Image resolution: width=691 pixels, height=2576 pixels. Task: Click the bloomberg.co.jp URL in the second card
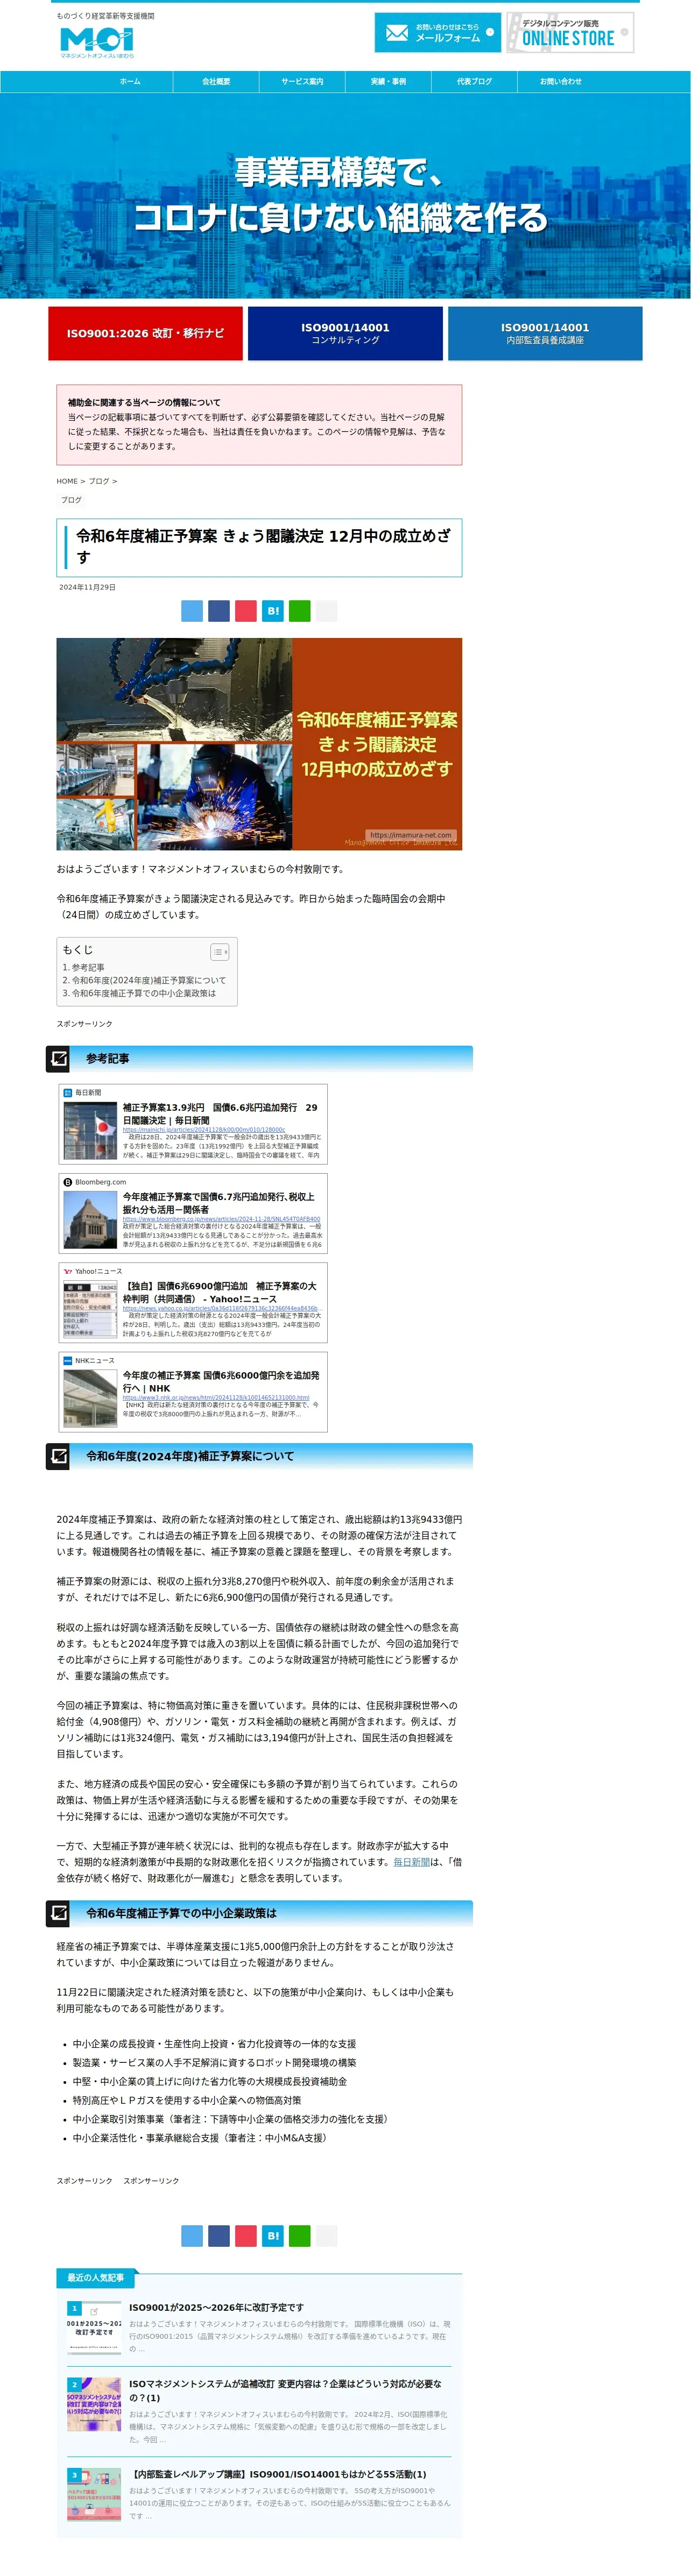(x=222, y=1219)
